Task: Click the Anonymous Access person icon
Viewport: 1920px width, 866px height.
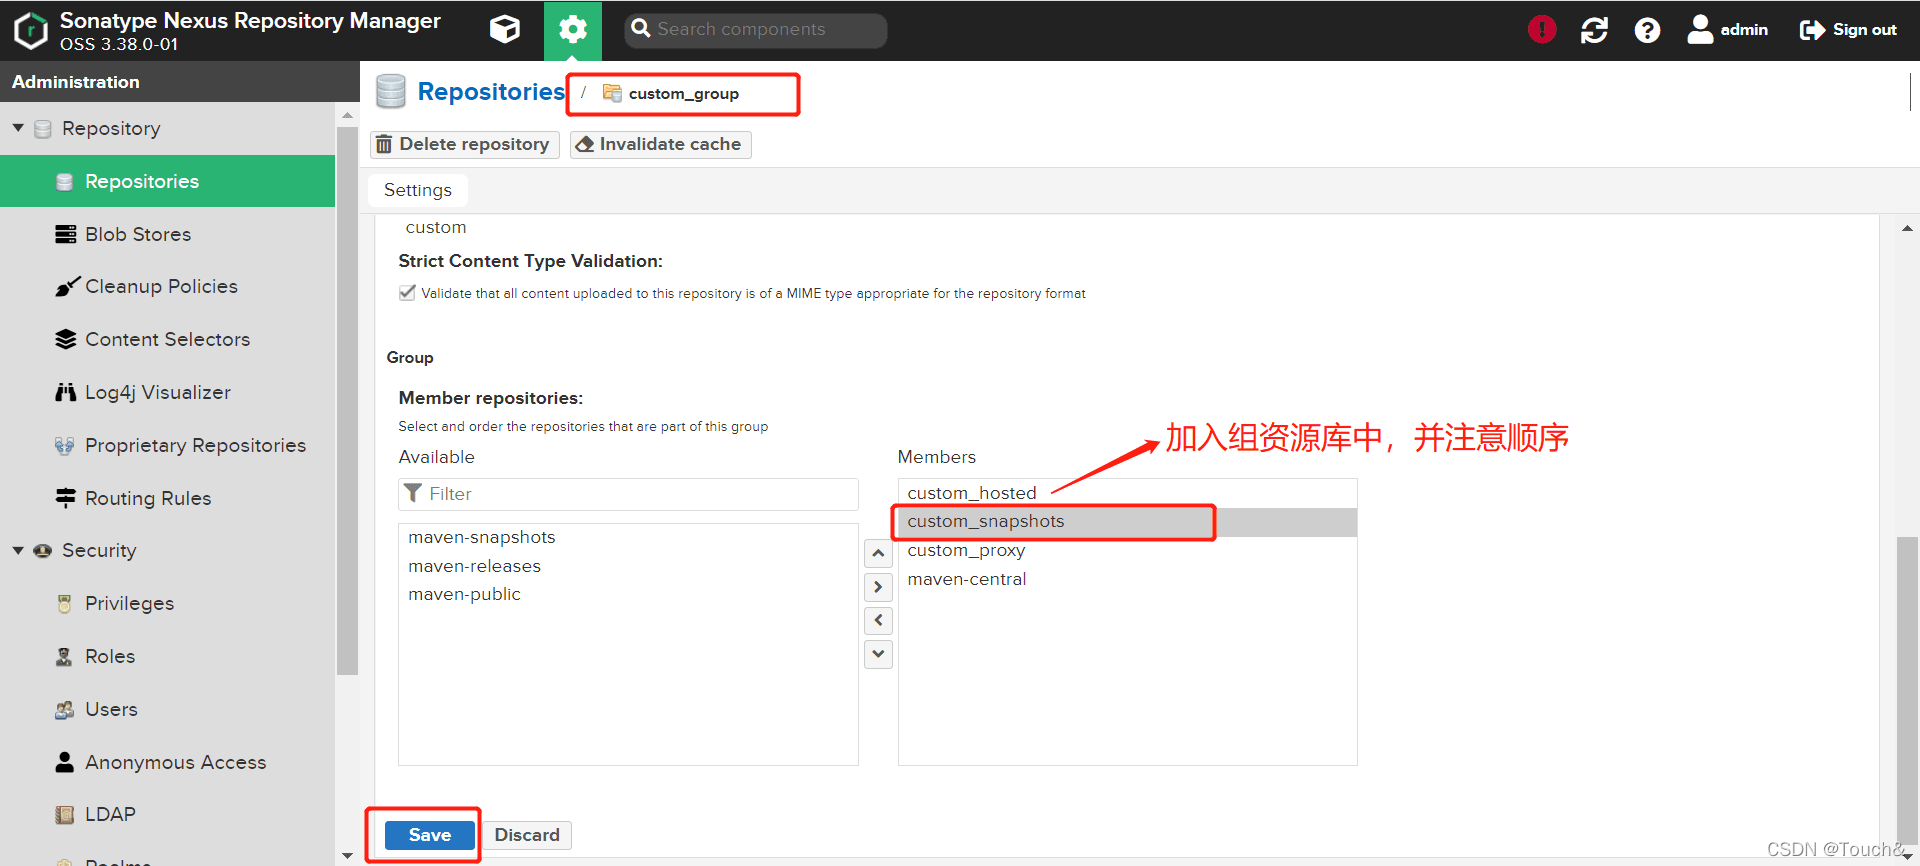Action: click(65, 762)
